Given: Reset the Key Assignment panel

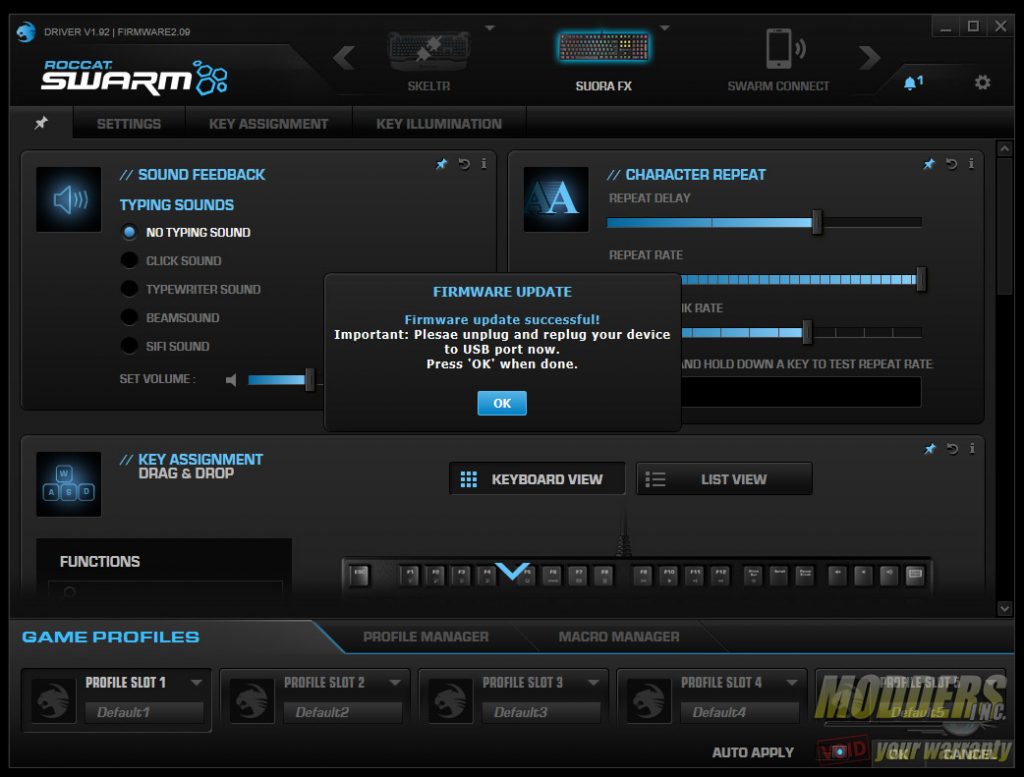Looking at the screenshot, I should click(x=952, y=449).
